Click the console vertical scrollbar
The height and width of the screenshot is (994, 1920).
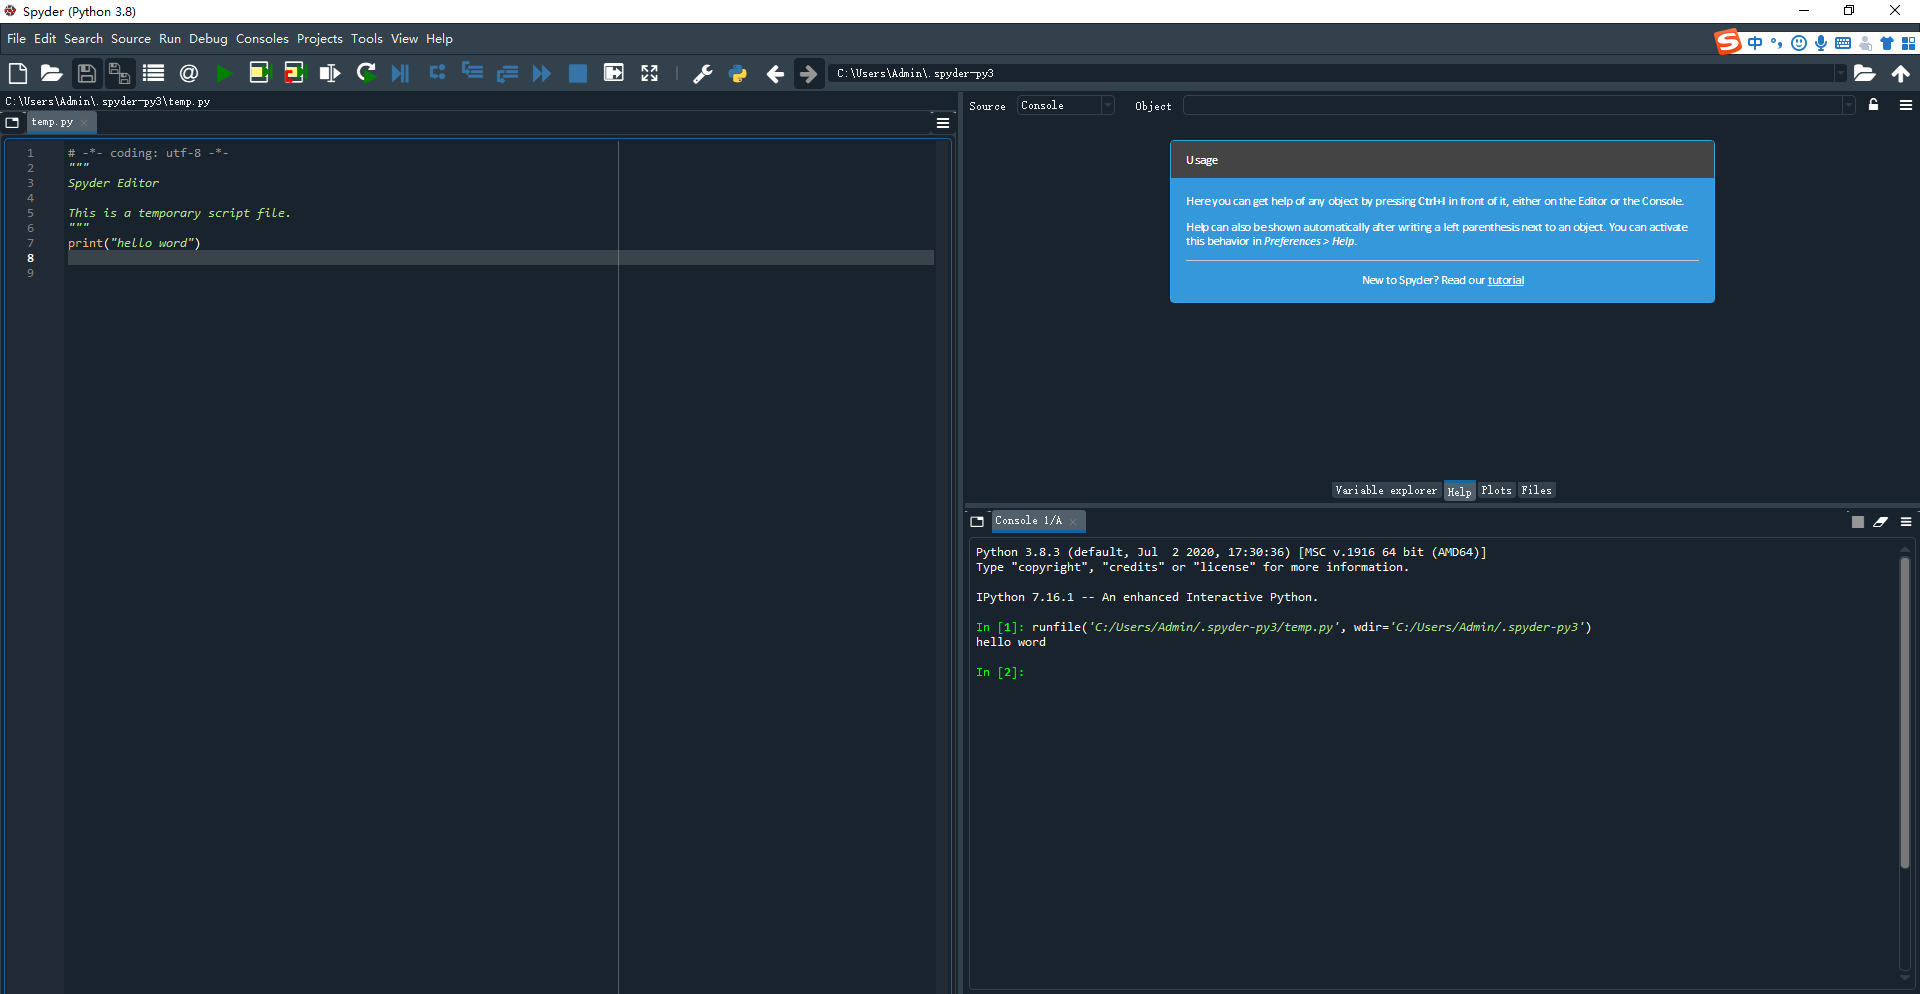(x=1905, y=713)
